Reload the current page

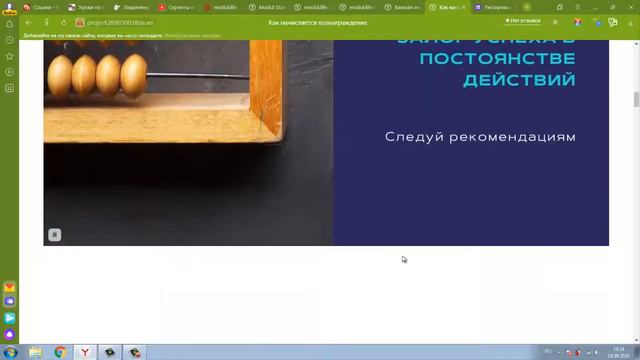(64, 23)
